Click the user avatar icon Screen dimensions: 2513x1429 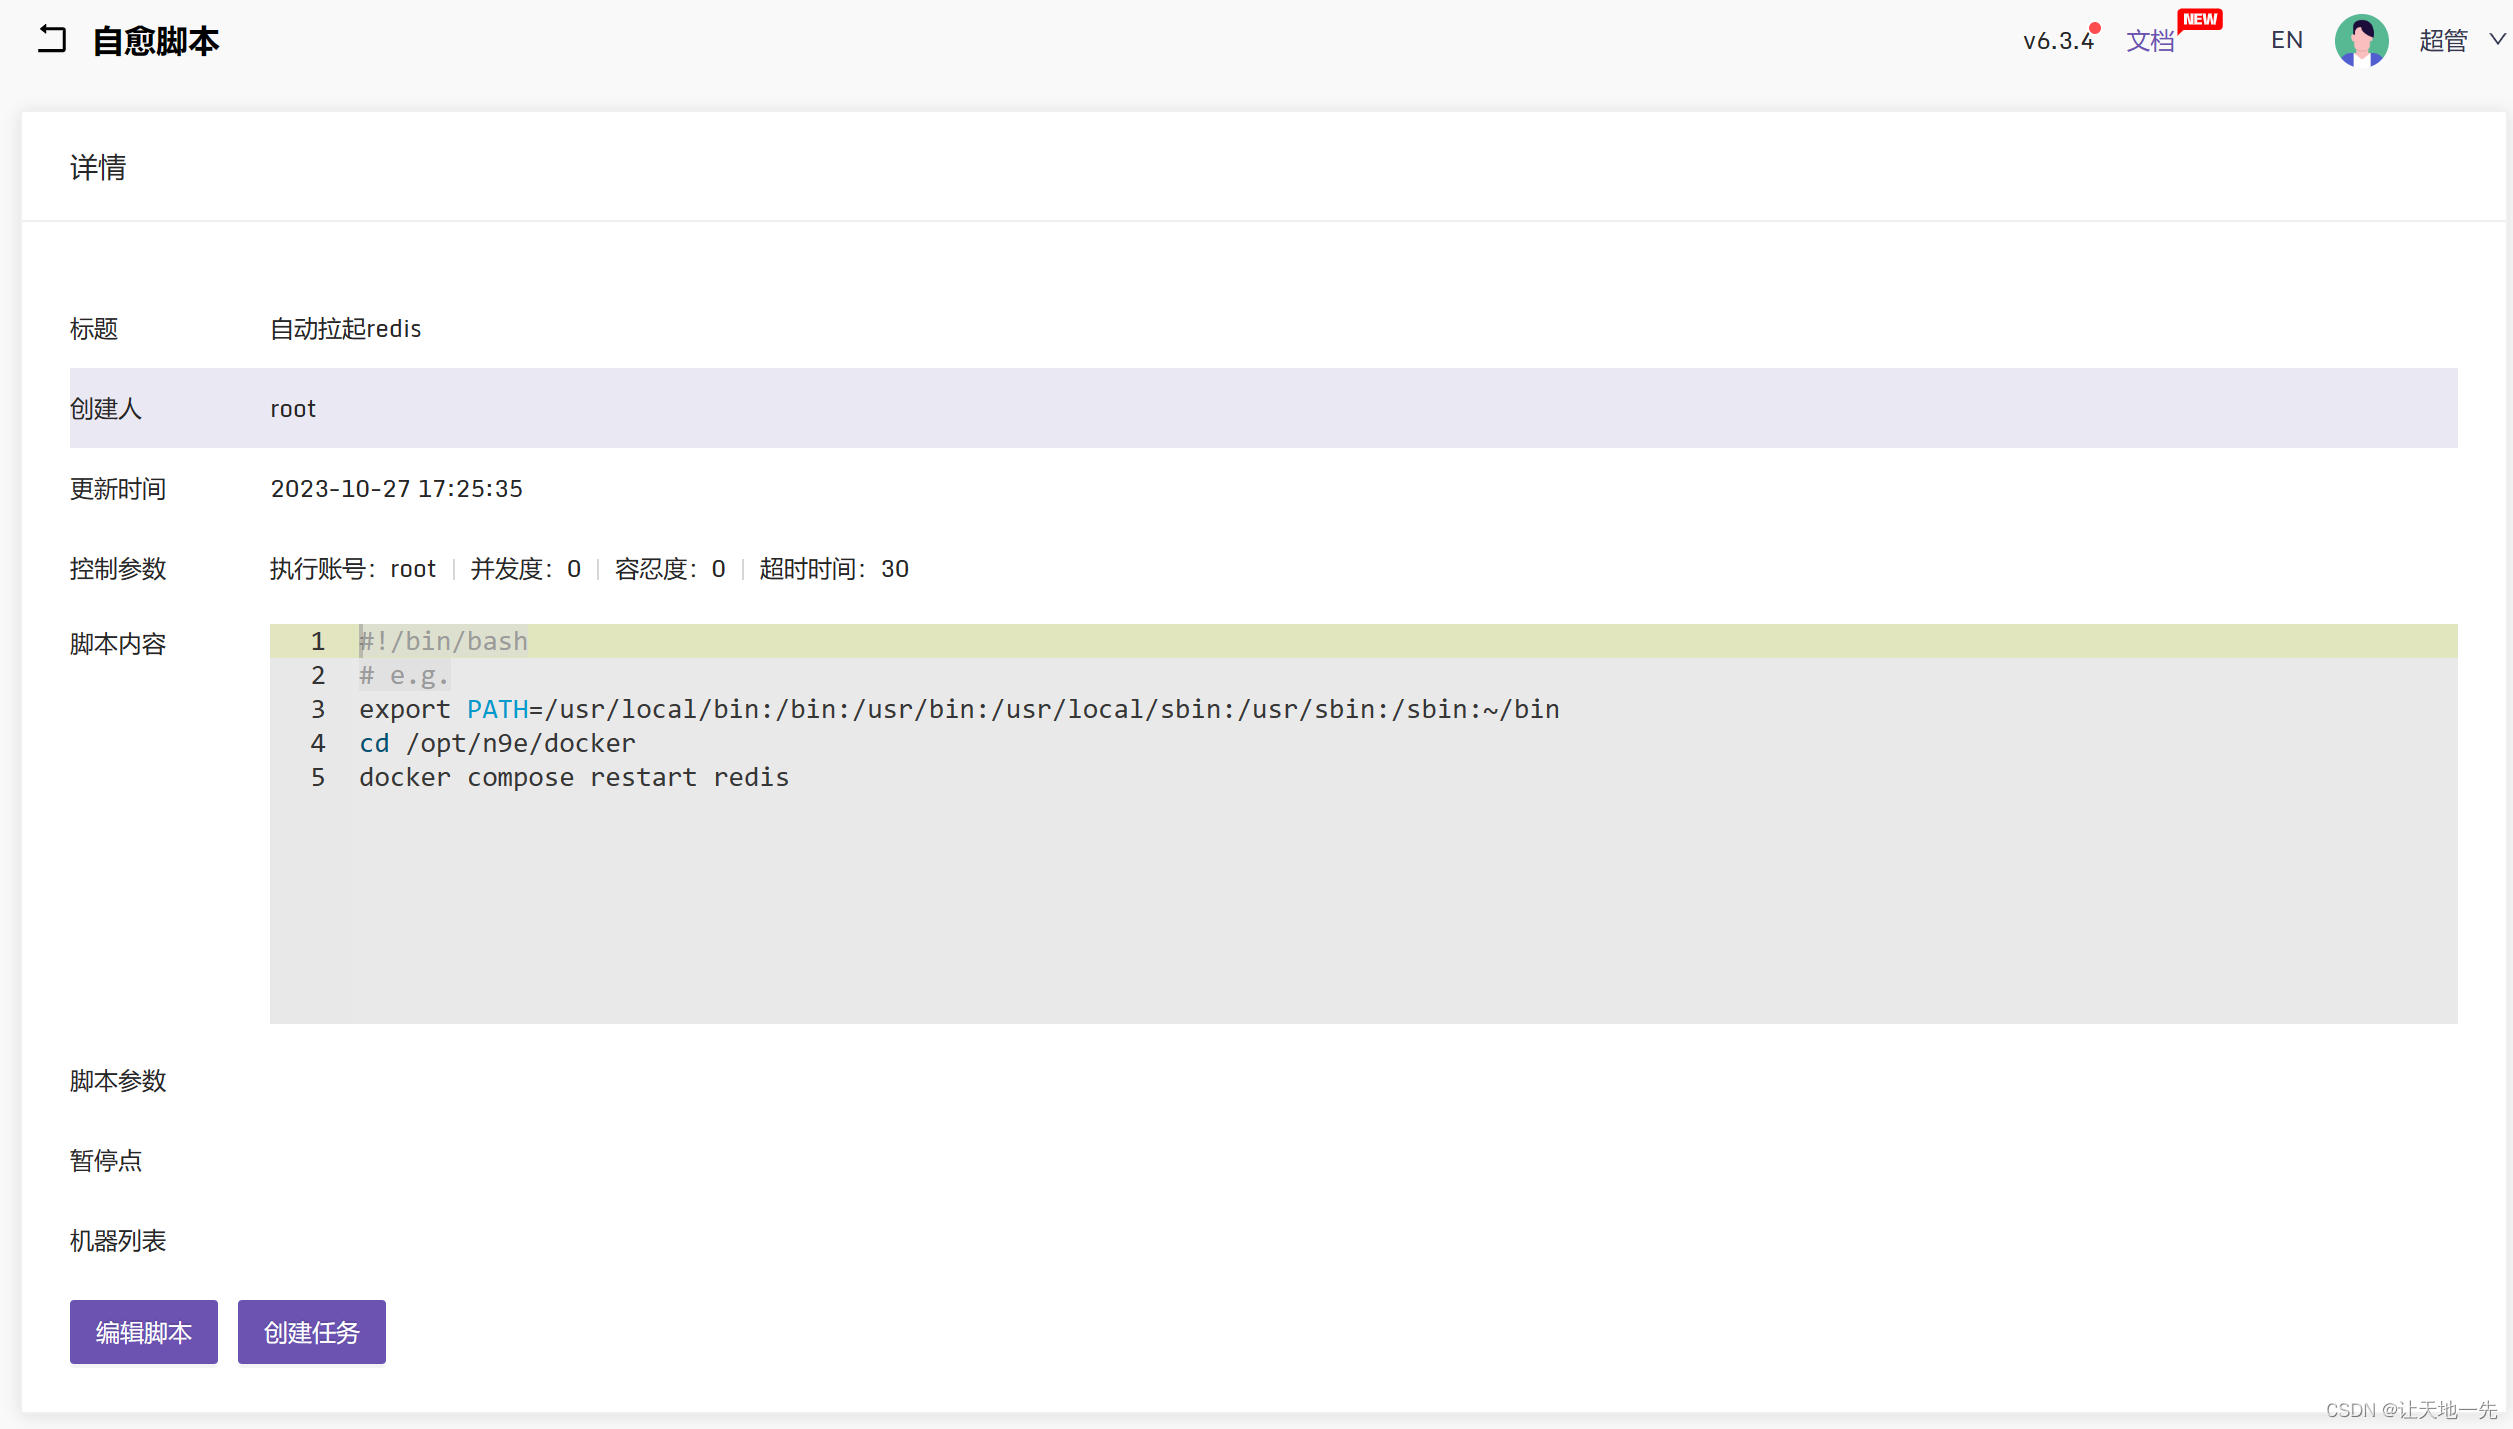click(x=2360, y=41)
